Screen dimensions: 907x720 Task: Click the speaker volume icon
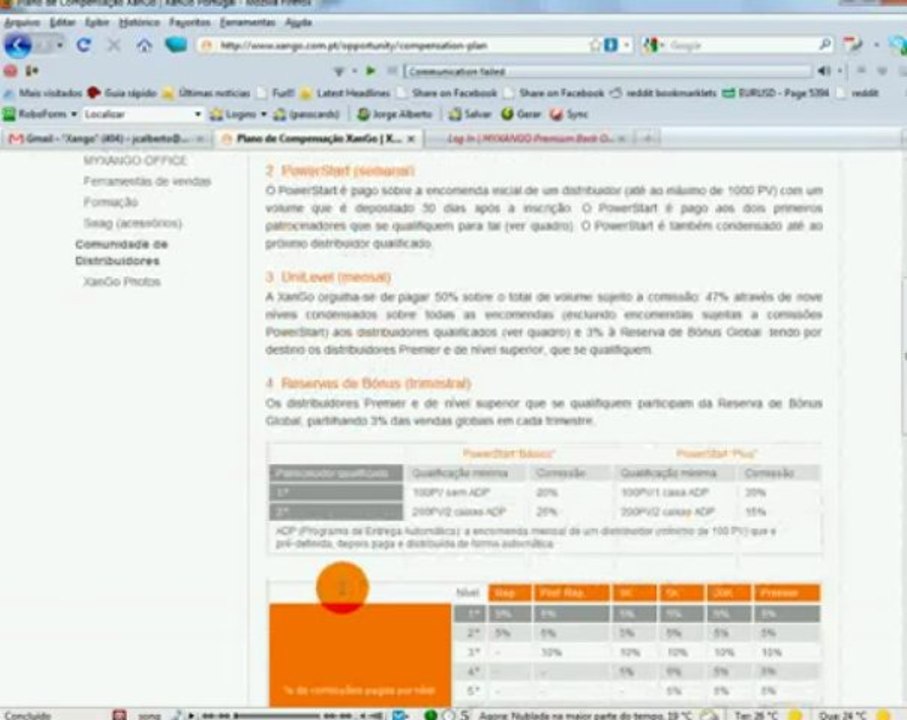(x=824, y=71)
